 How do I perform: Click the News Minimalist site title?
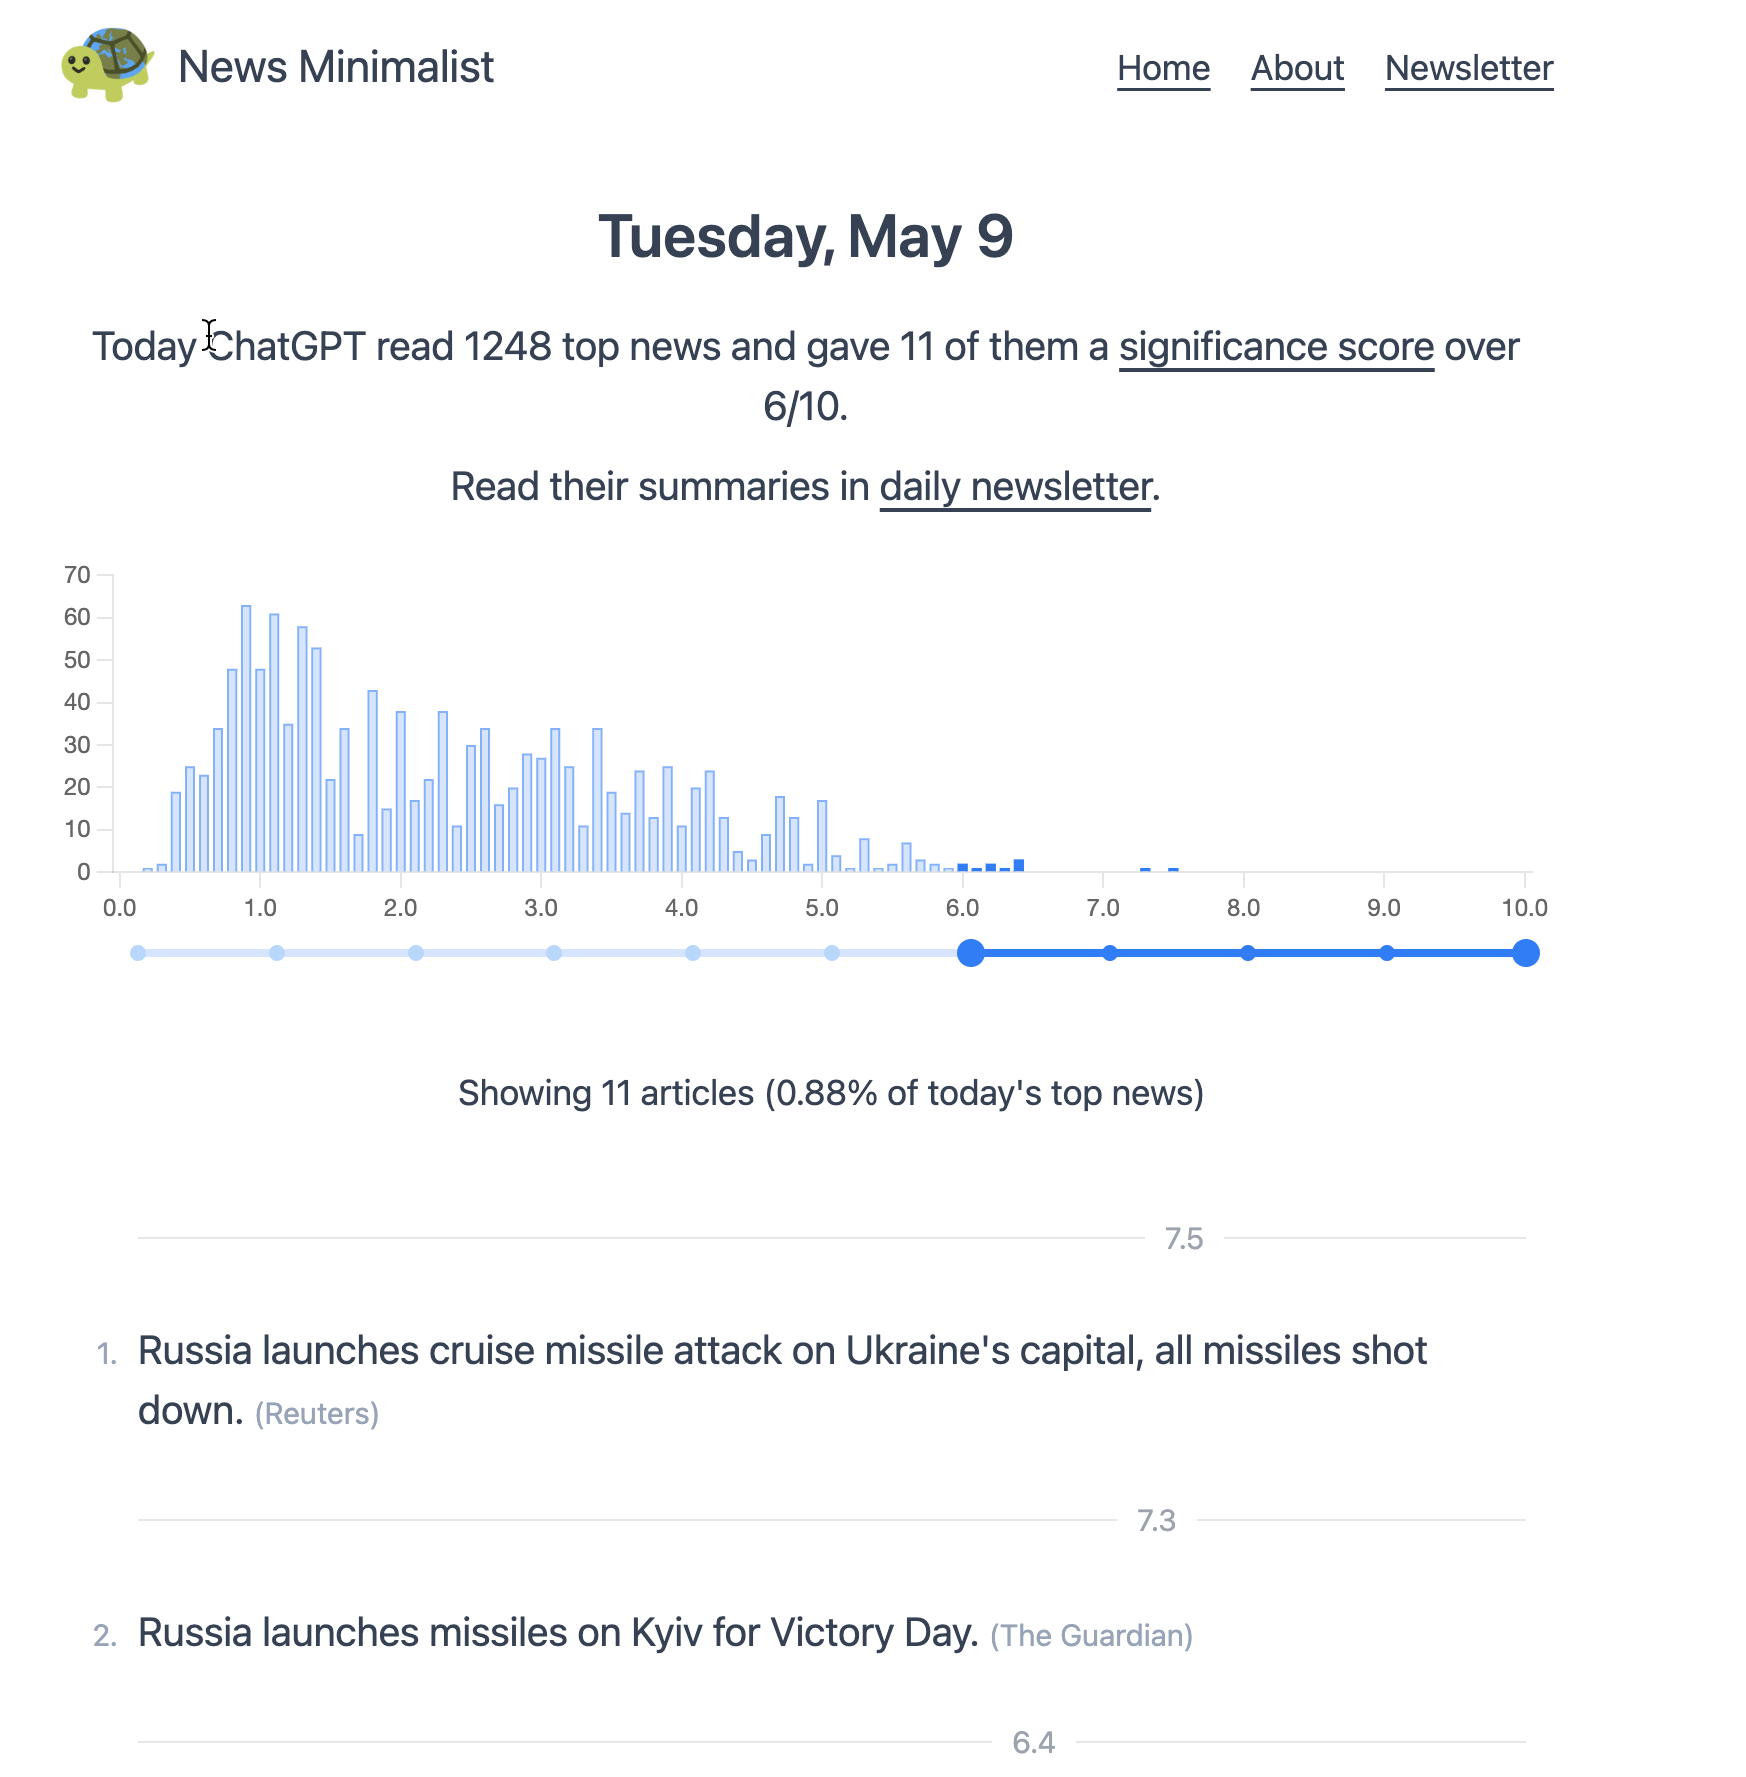[335, 67]
